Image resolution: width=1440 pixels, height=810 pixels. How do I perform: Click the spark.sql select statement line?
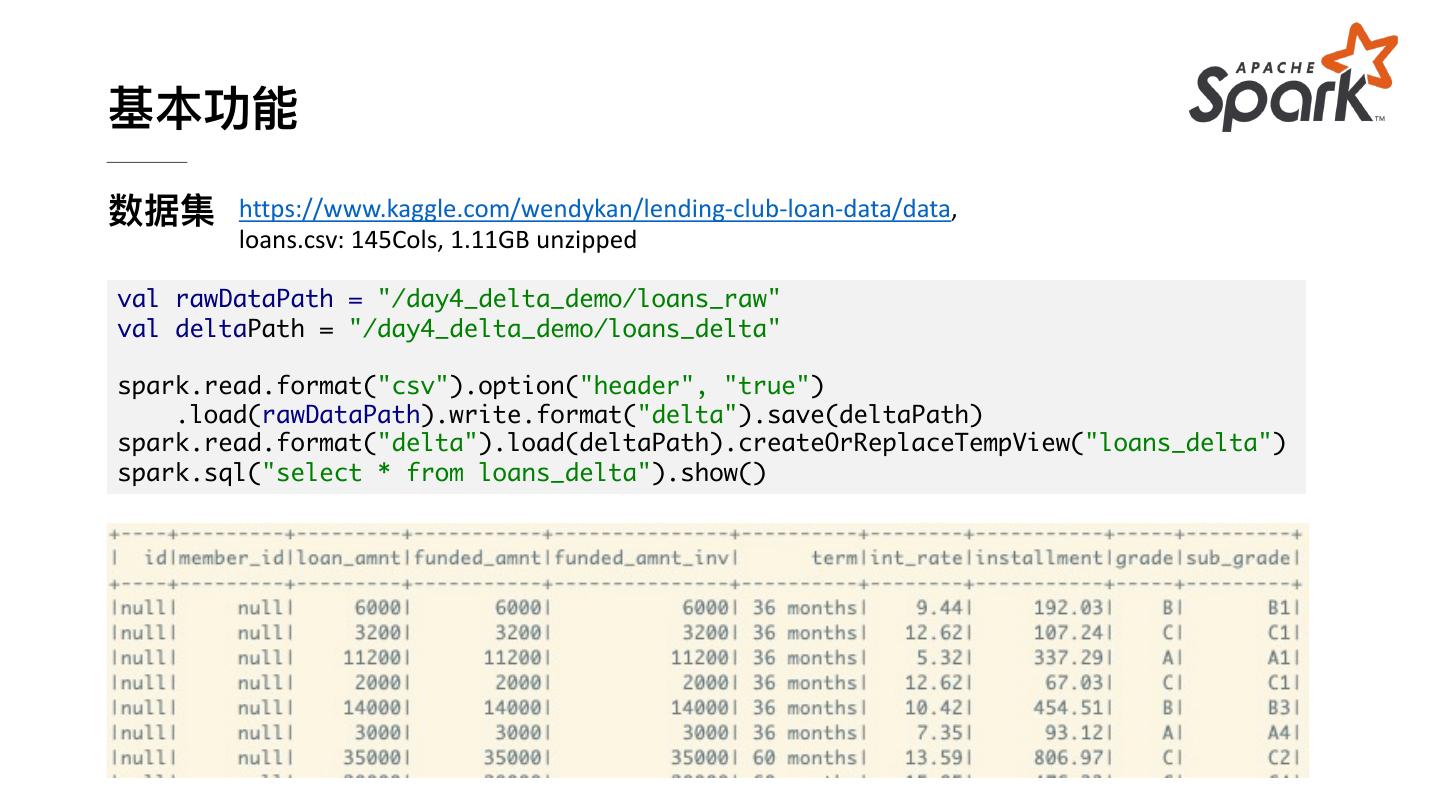[441, 472]
